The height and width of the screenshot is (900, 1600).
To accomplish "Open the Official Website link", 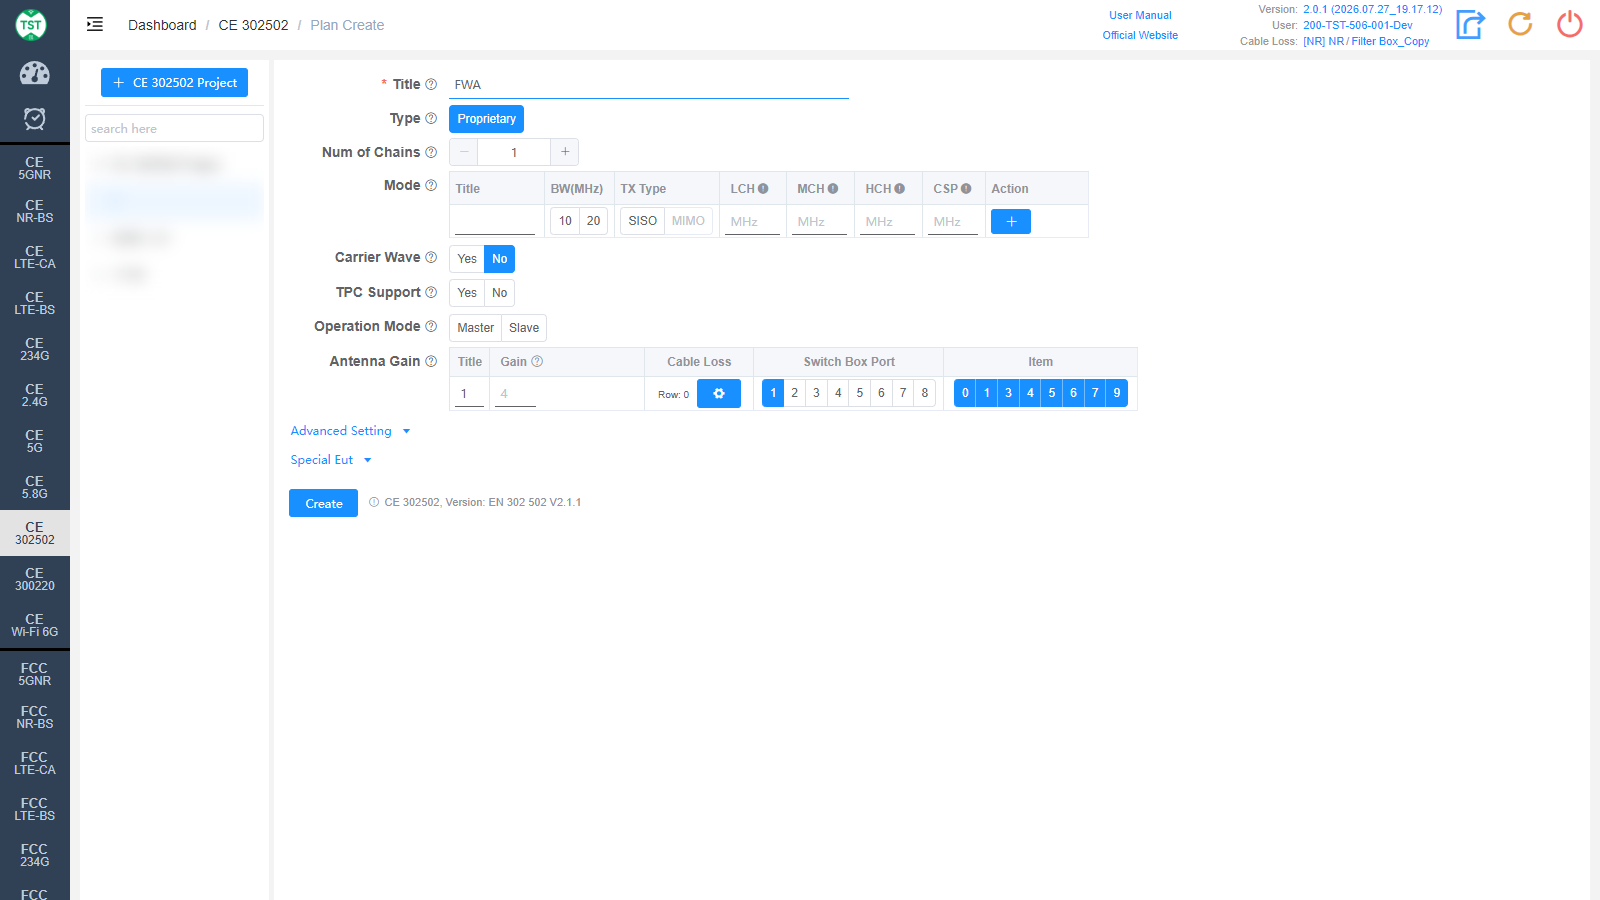I will 1140,35.
